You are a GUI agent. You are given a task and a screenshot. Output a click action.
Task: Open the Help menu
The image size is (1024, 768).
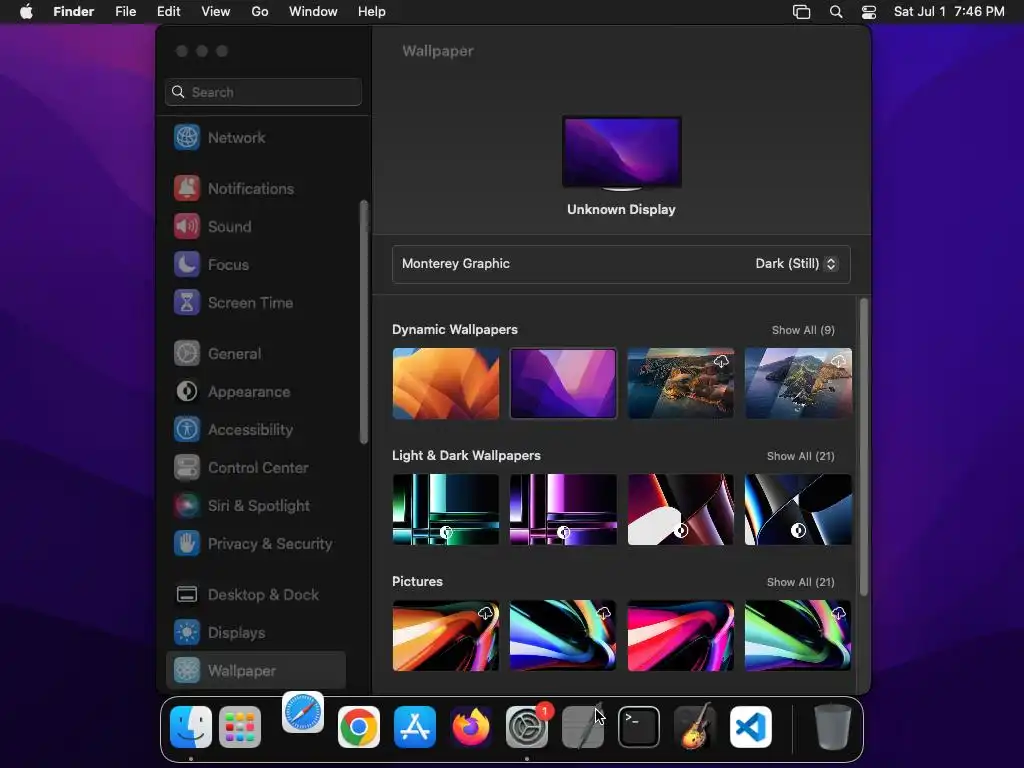click(x=372, y=12)
